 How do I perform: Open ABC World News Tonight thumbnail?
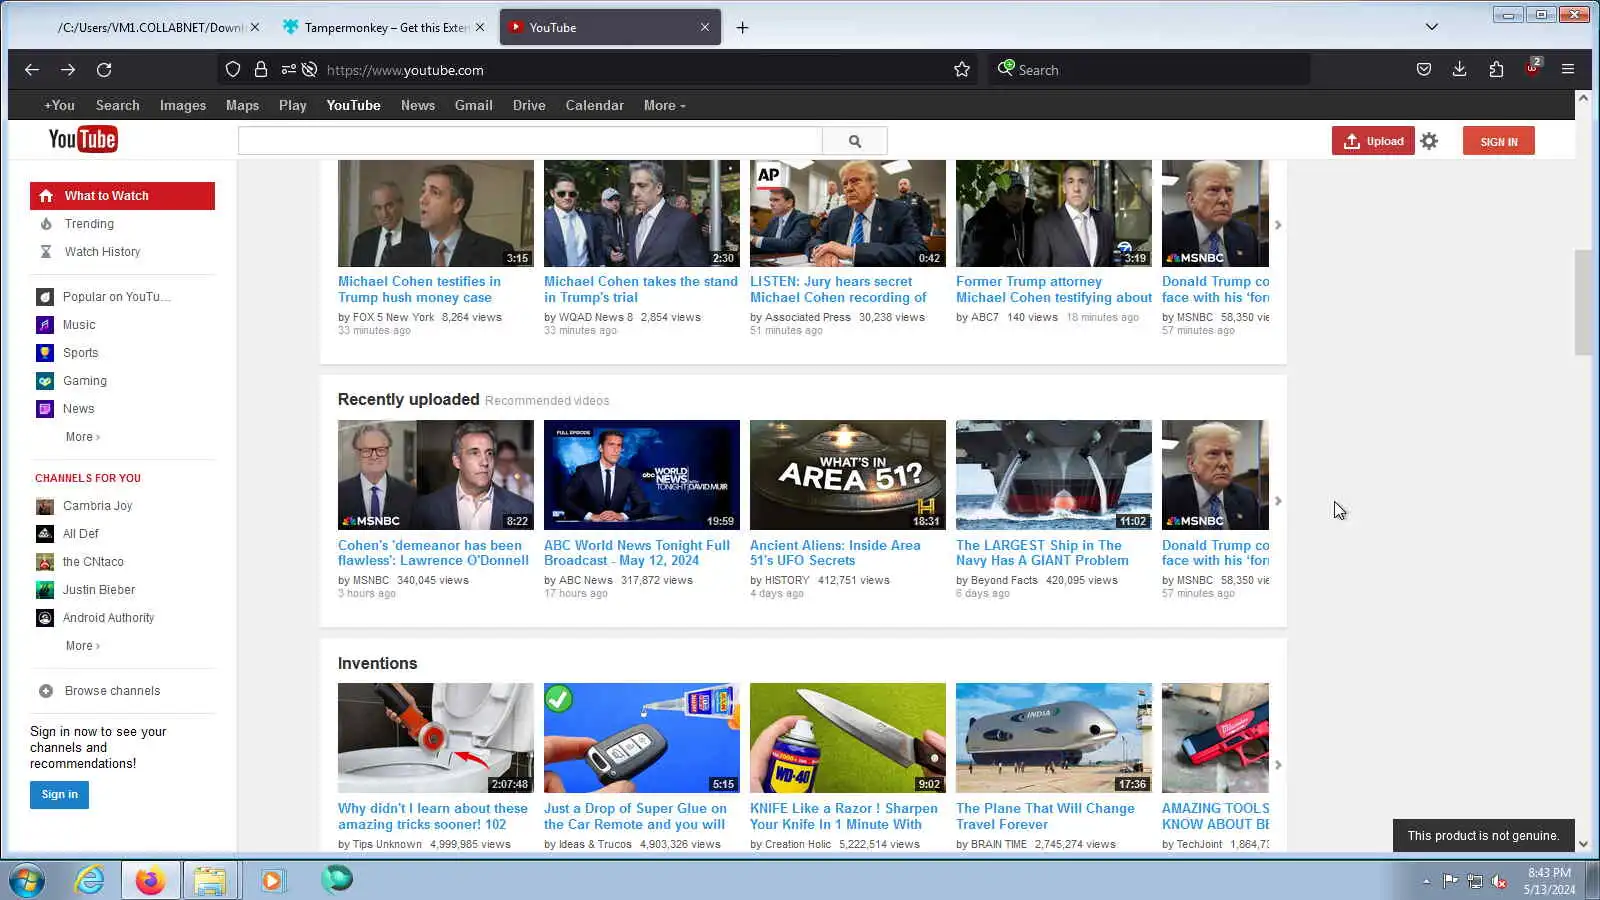click(x=642, y=475)
